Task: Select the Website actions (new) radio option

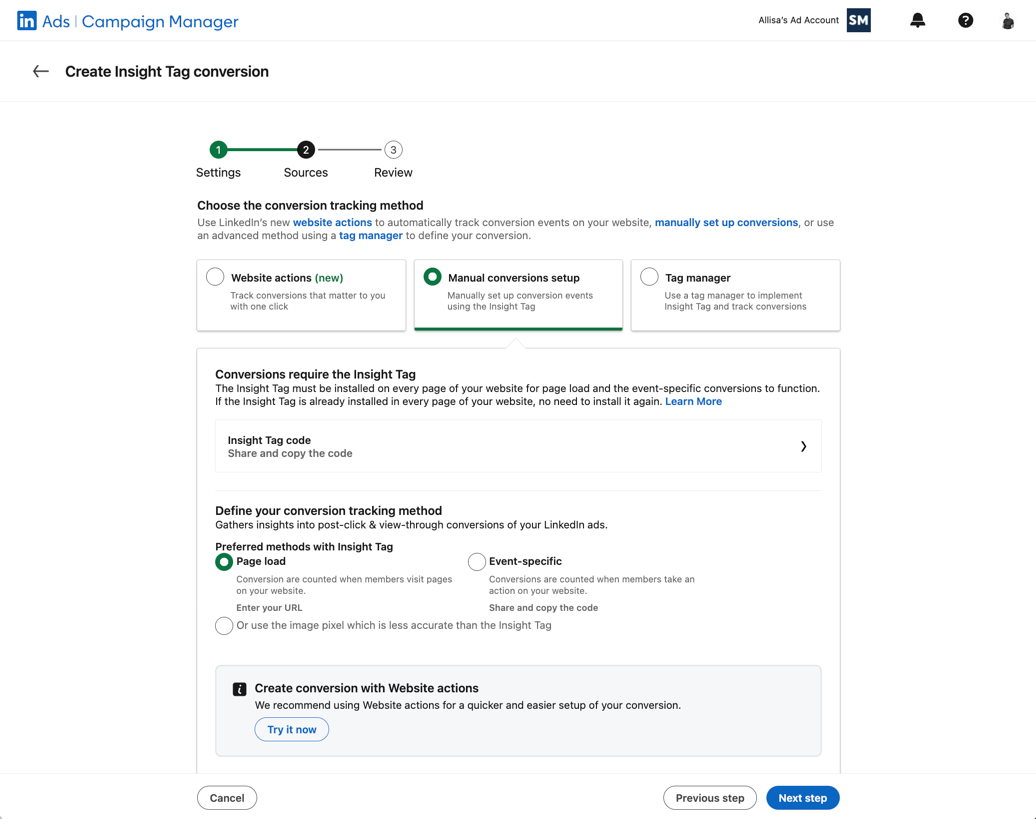Action: coord(215,277)
